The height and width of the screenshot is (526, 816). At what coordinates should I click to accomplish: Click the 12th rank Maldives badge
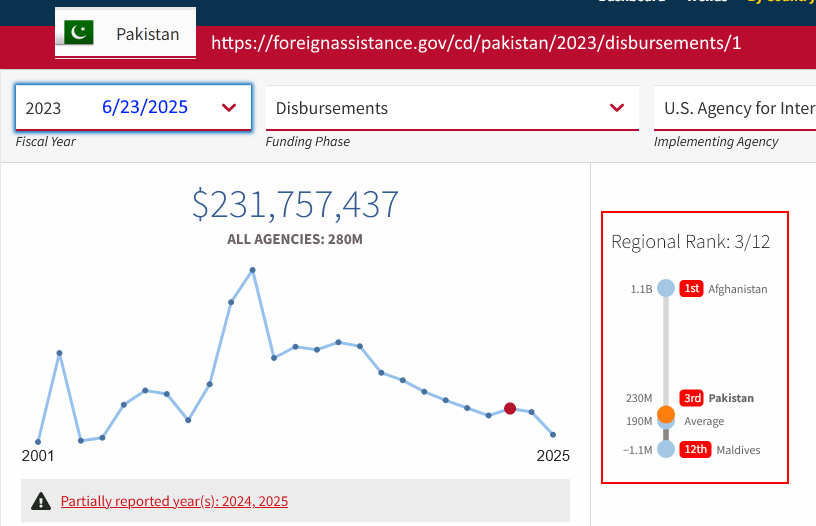coord(695,450)
